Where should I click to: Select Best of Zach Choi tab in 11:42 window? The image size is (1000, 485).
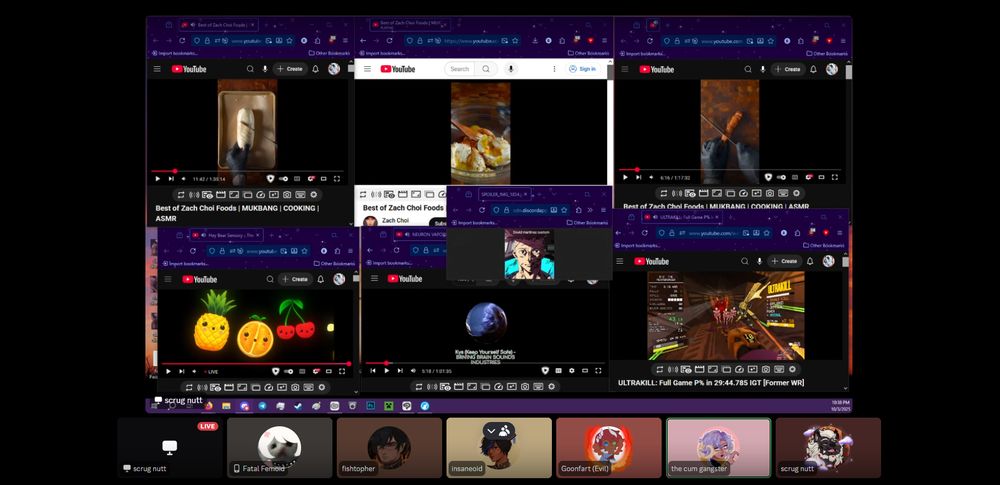(218, 25)
